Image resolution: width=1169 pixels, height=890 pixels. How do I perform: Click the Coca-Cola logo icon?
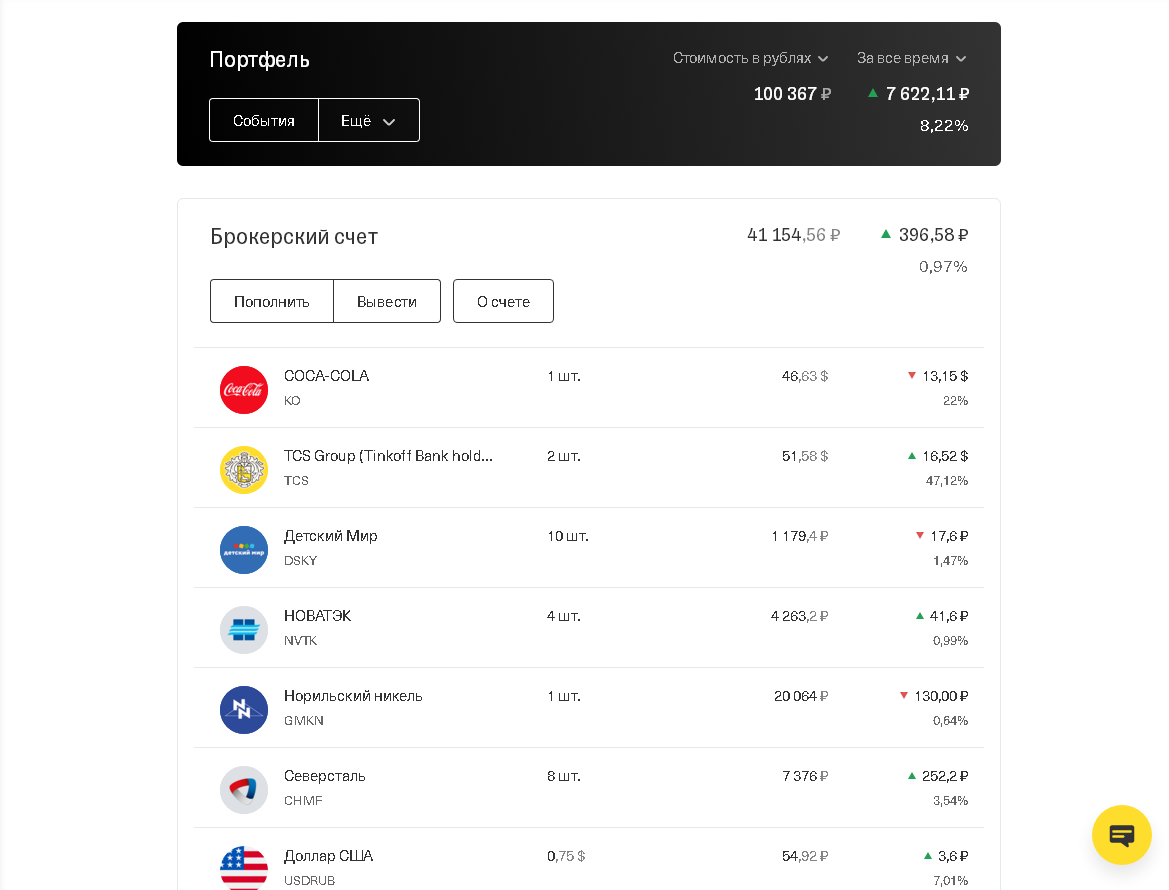tap(244, 390)
